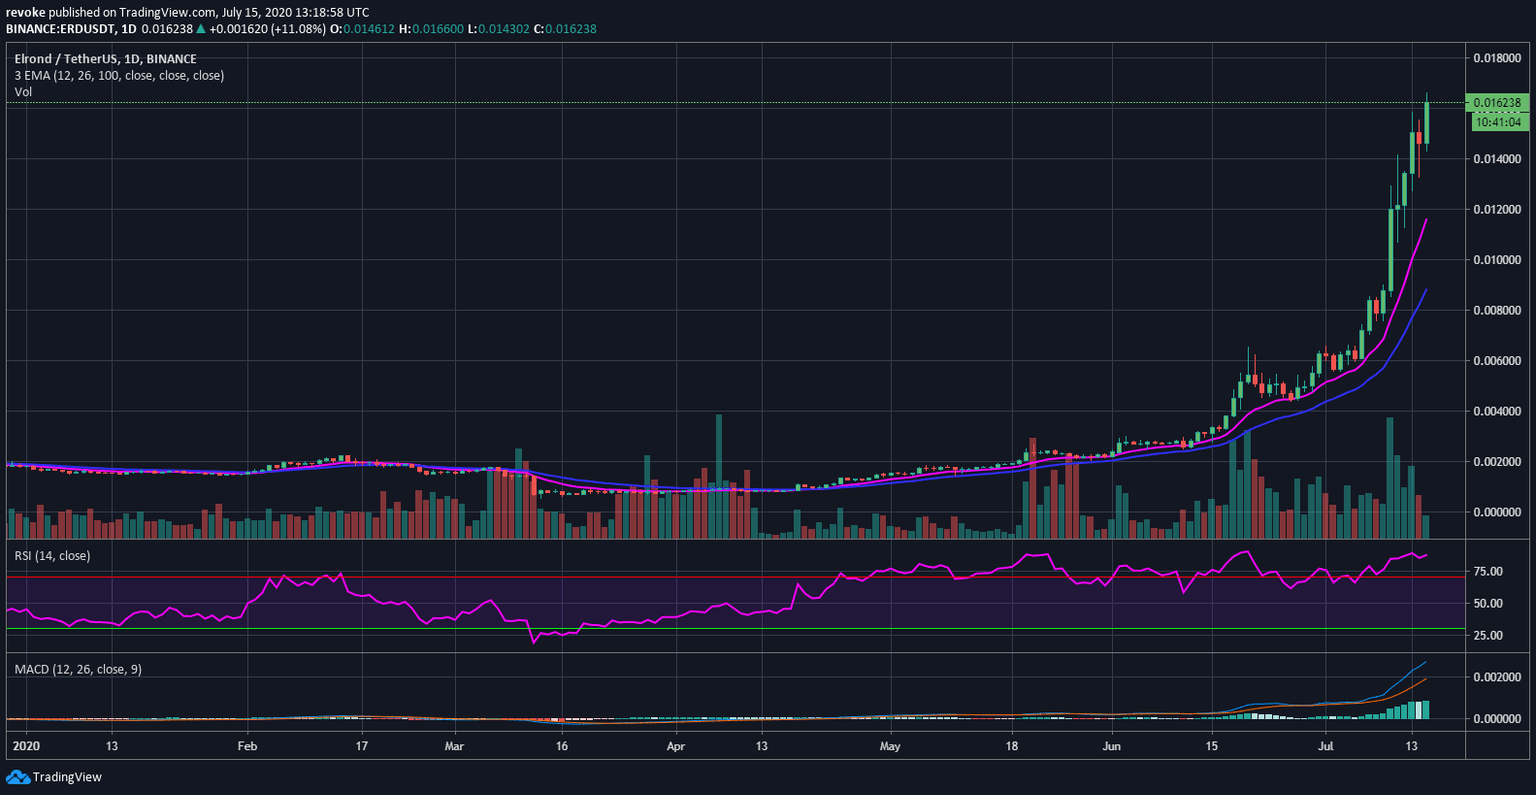Viewport: 1536px width, 795px height.
Task: Open the MACD (12, 26, close, 9) label
Action: (78, 668)
